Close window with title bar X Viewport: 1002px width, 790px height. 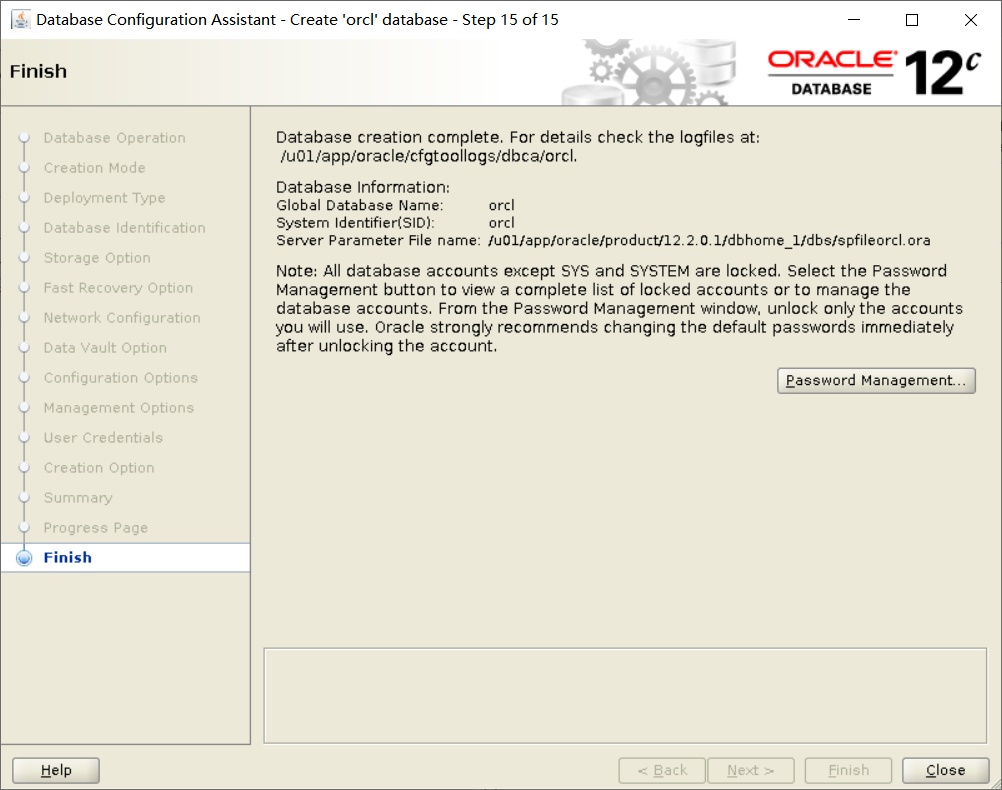point(971,20)
